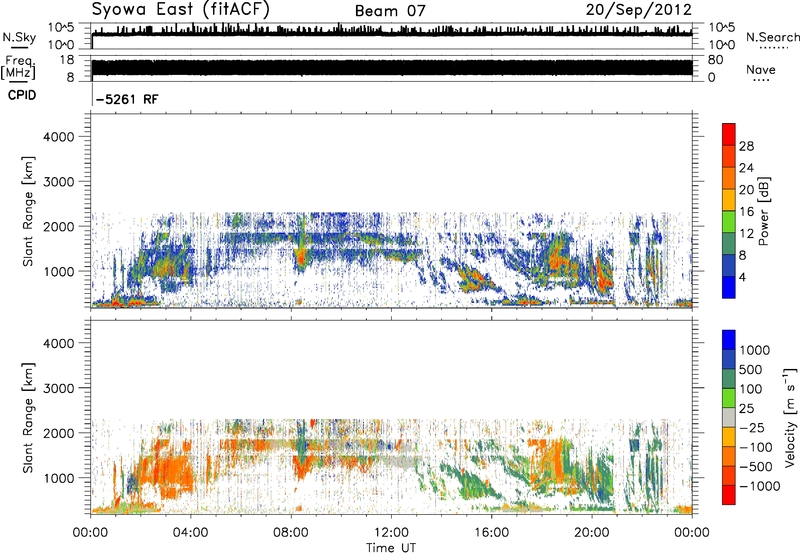
Task: Click the '4' tick on power scale
Action: [742, 277]
